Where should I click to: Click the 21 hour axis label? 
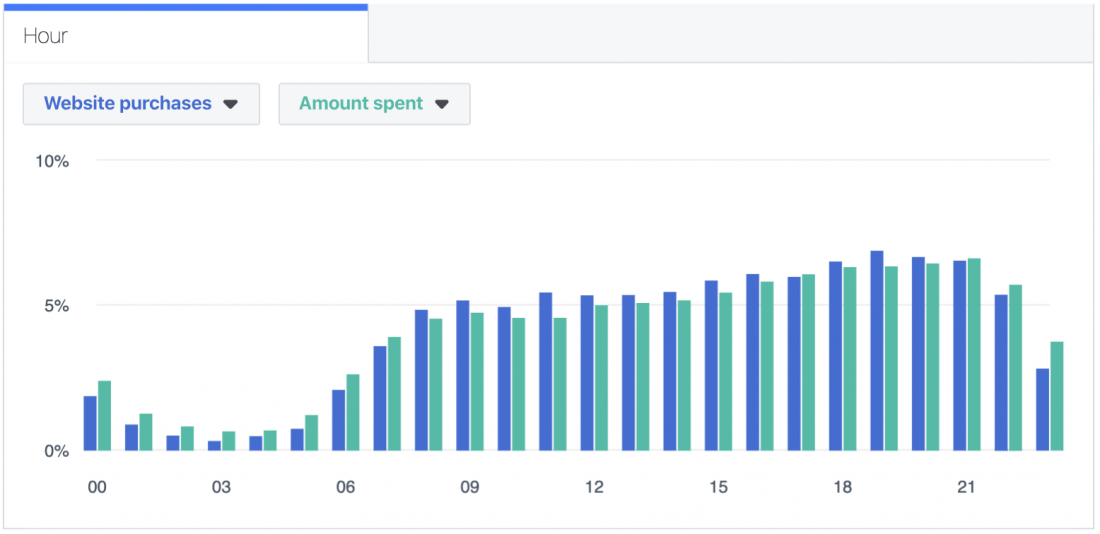pos(967,487)
